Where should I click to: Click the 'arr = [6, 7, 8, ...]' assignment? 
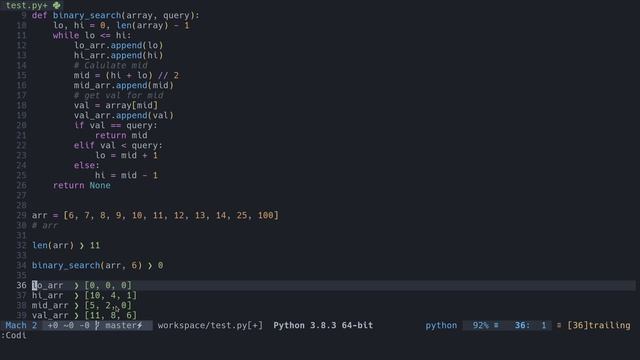click(155, 216)
